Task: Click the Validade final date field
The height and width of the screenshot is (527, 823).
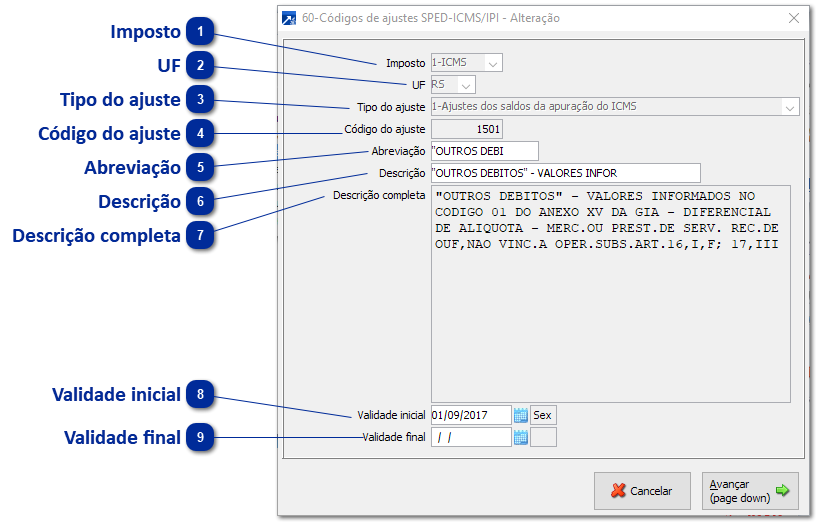Action: tap(469, 437)
